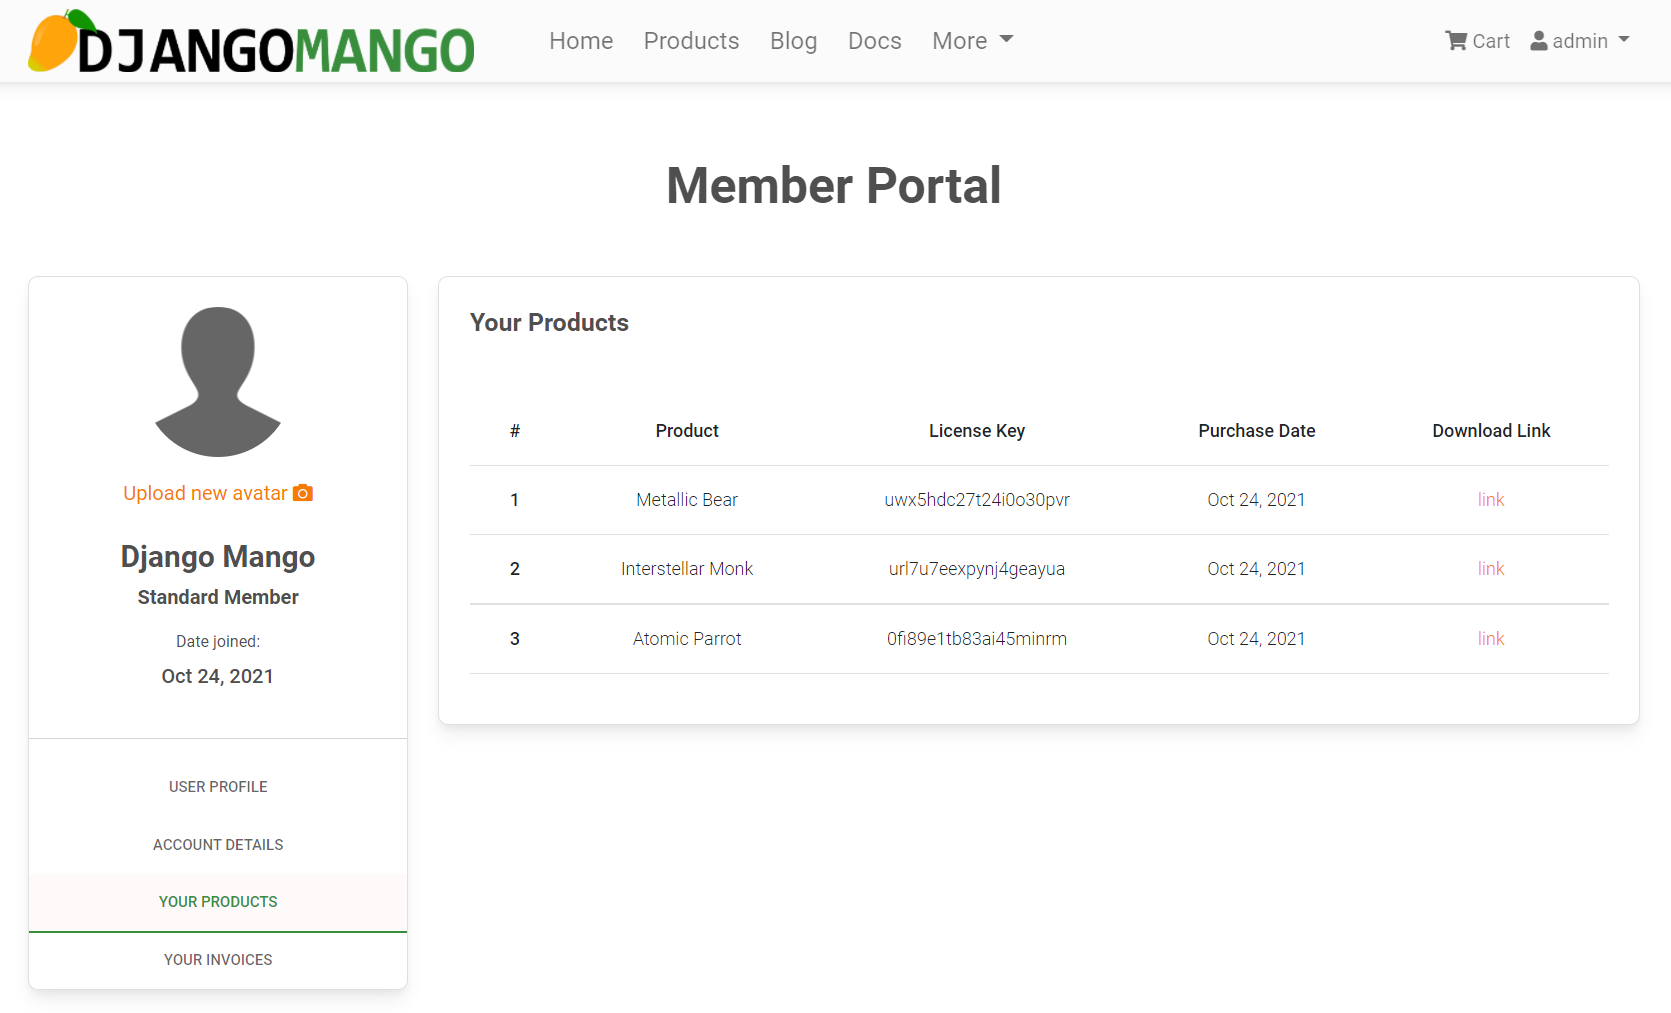Expand the More dropdown menu
This screenshot has height=1013, width=1671.
[x=972, y=41]
